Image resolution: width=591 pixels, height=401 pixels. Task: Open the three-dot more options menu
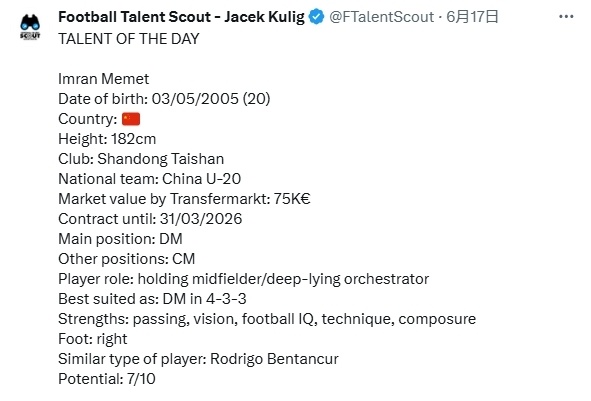tap(566, 17)
